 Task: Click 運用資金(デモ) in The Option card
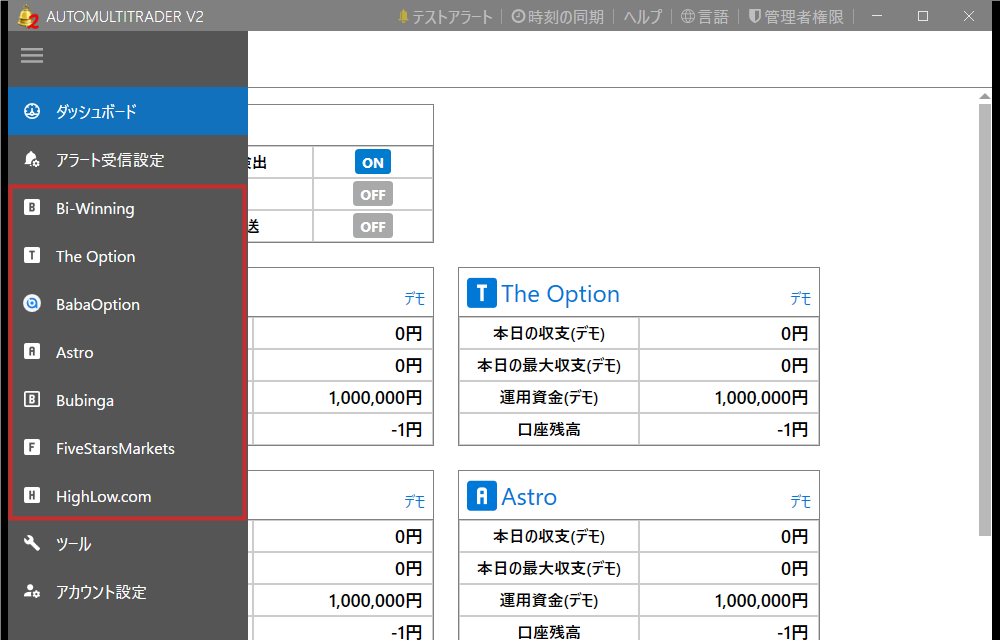coord(548,397)
